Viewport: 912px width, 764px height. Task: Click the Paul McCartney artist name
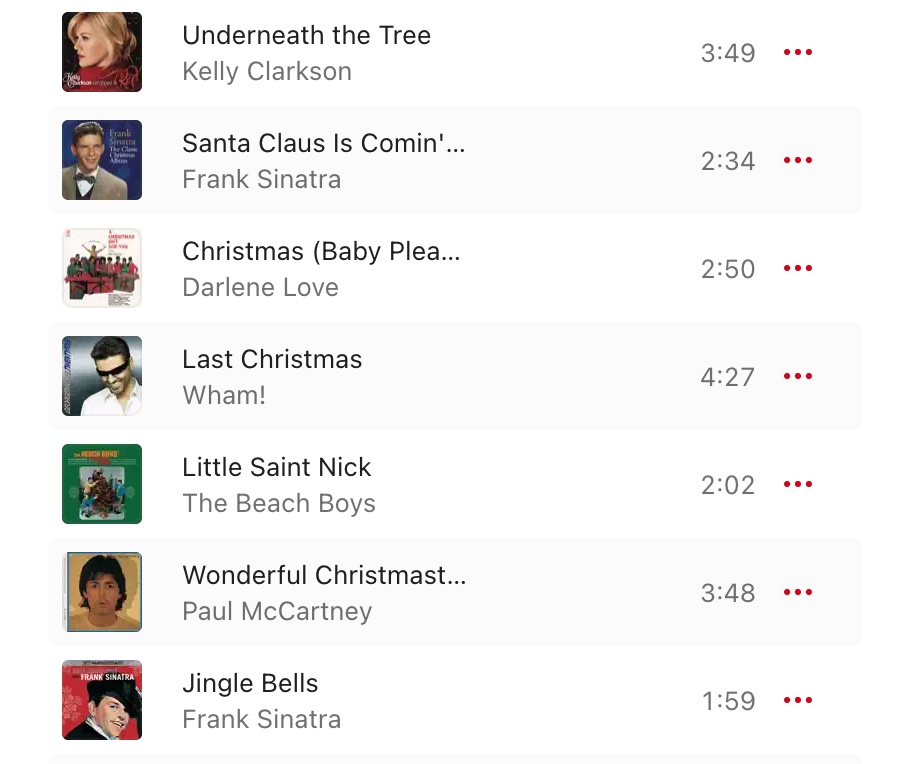(x=277, y=612)
